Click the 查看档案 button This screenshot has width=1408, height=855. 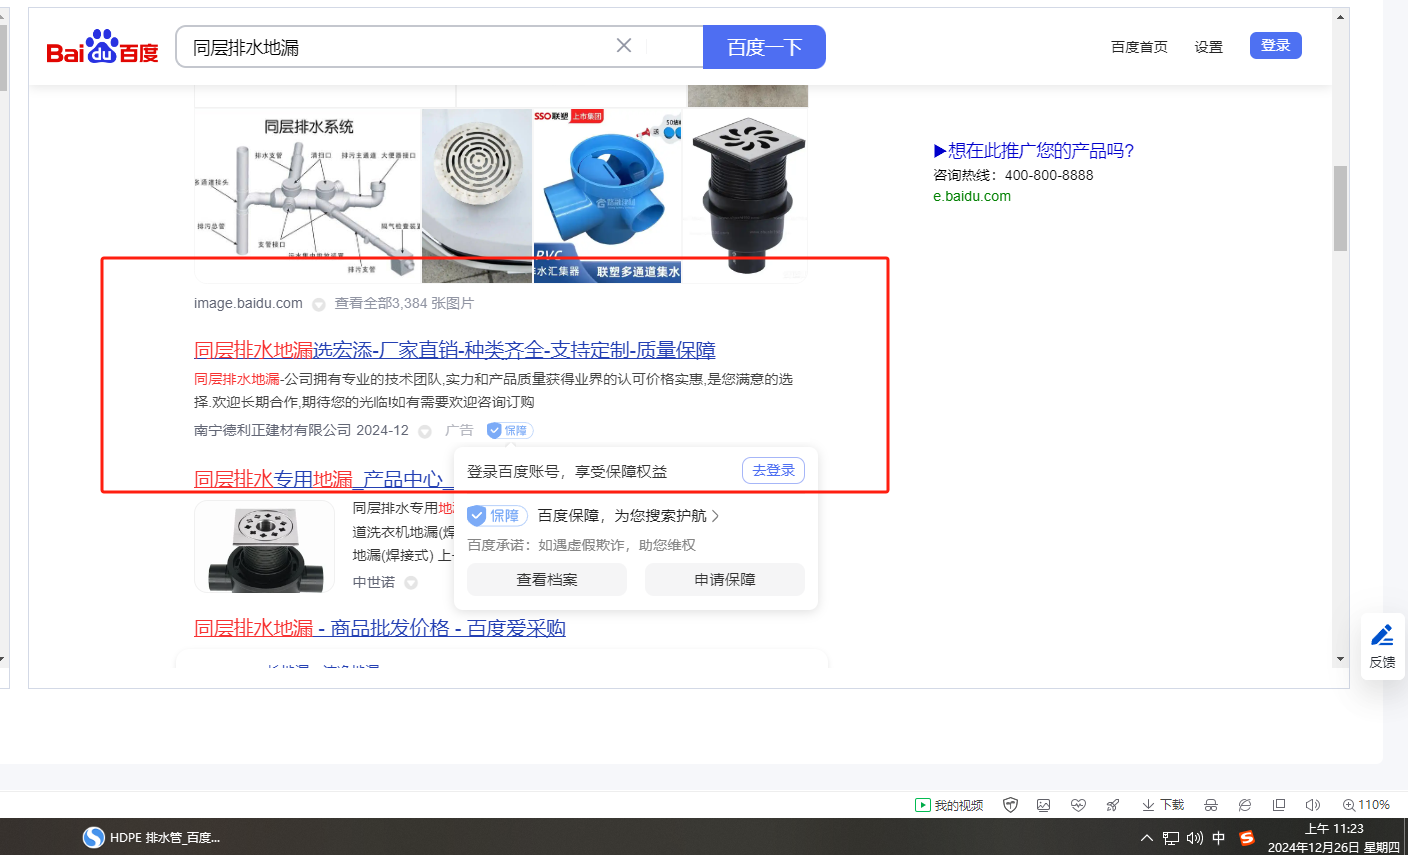pyautogui.click(x=547, y=580)
